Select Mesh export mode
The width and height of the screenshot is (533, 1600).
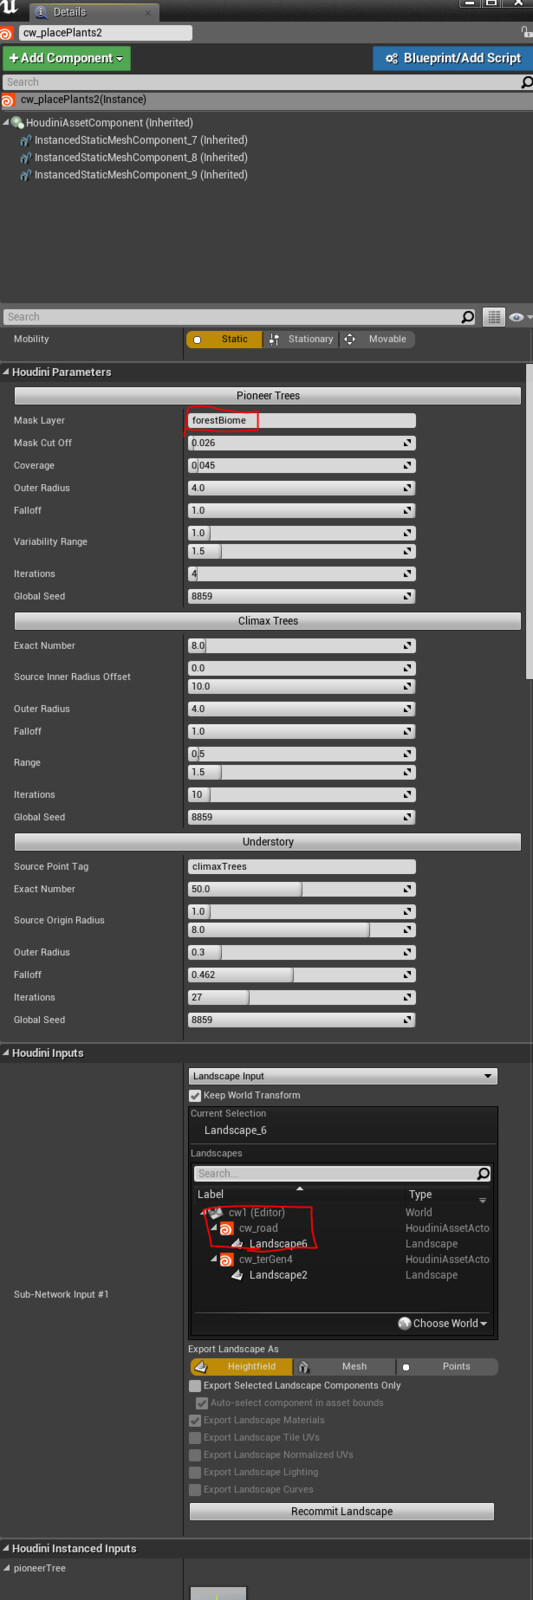pyautogui.click(x=343, y=1367)
